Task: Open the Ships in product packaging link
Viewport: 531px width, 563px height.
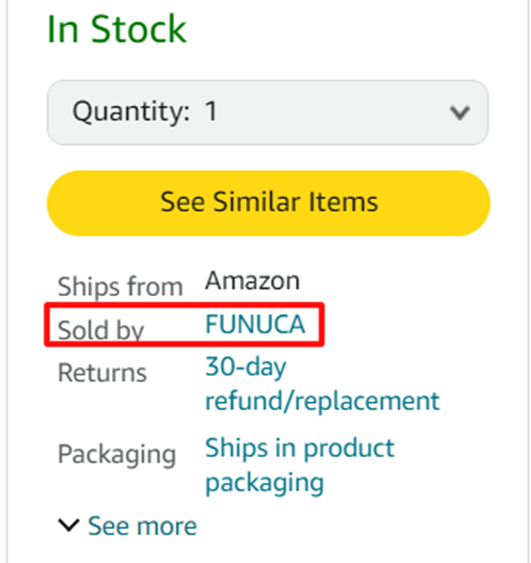Action: pos(300,465)
